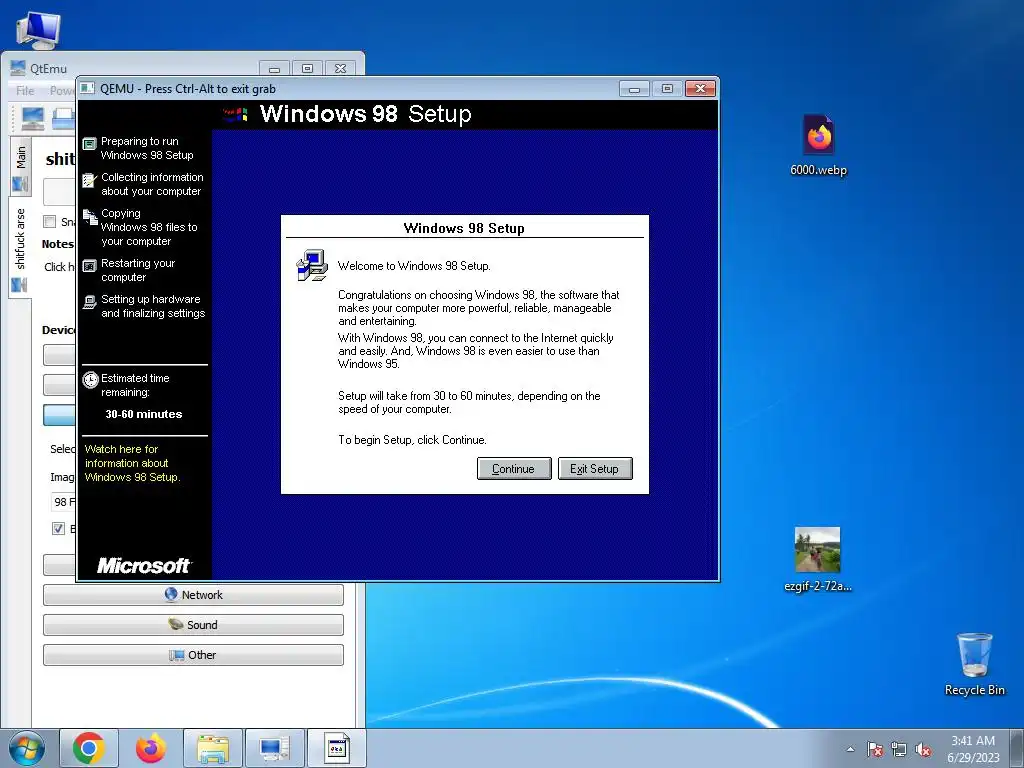Screen dimensions: 1024x768
Task: Click the setup computer icon in dialog
Action: click(312, 265)
